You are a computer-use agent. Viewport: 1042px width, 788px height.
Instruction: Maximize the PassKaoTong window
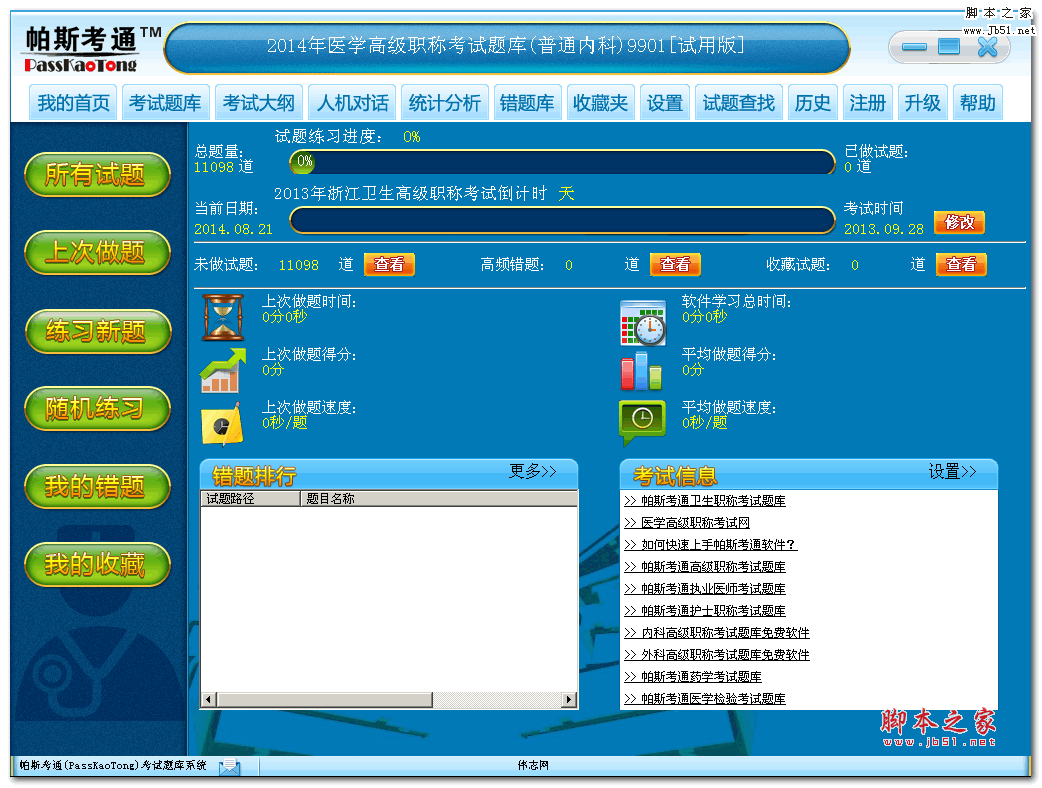point(948,47)
